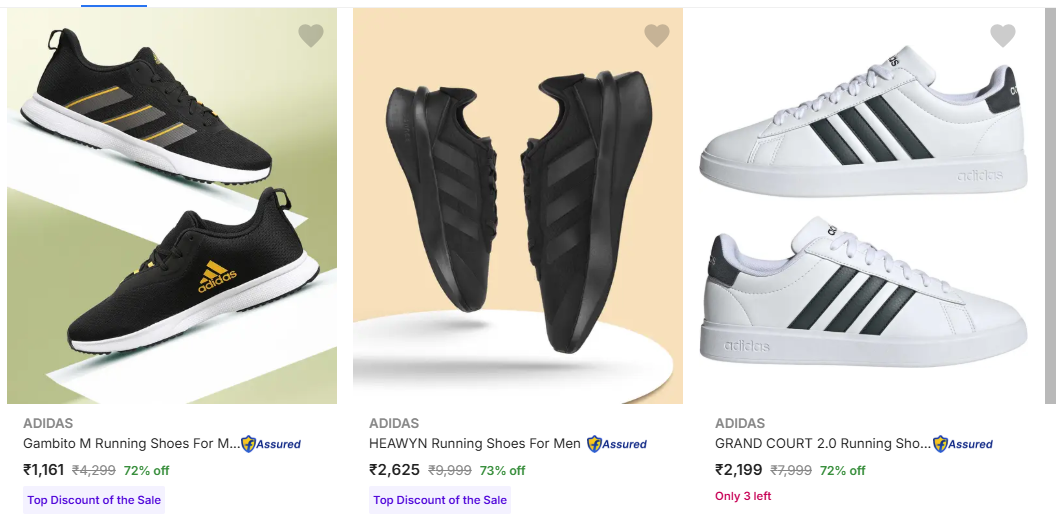
Task: Open the black Gambito M shoe image
Action: pos(172,206)
